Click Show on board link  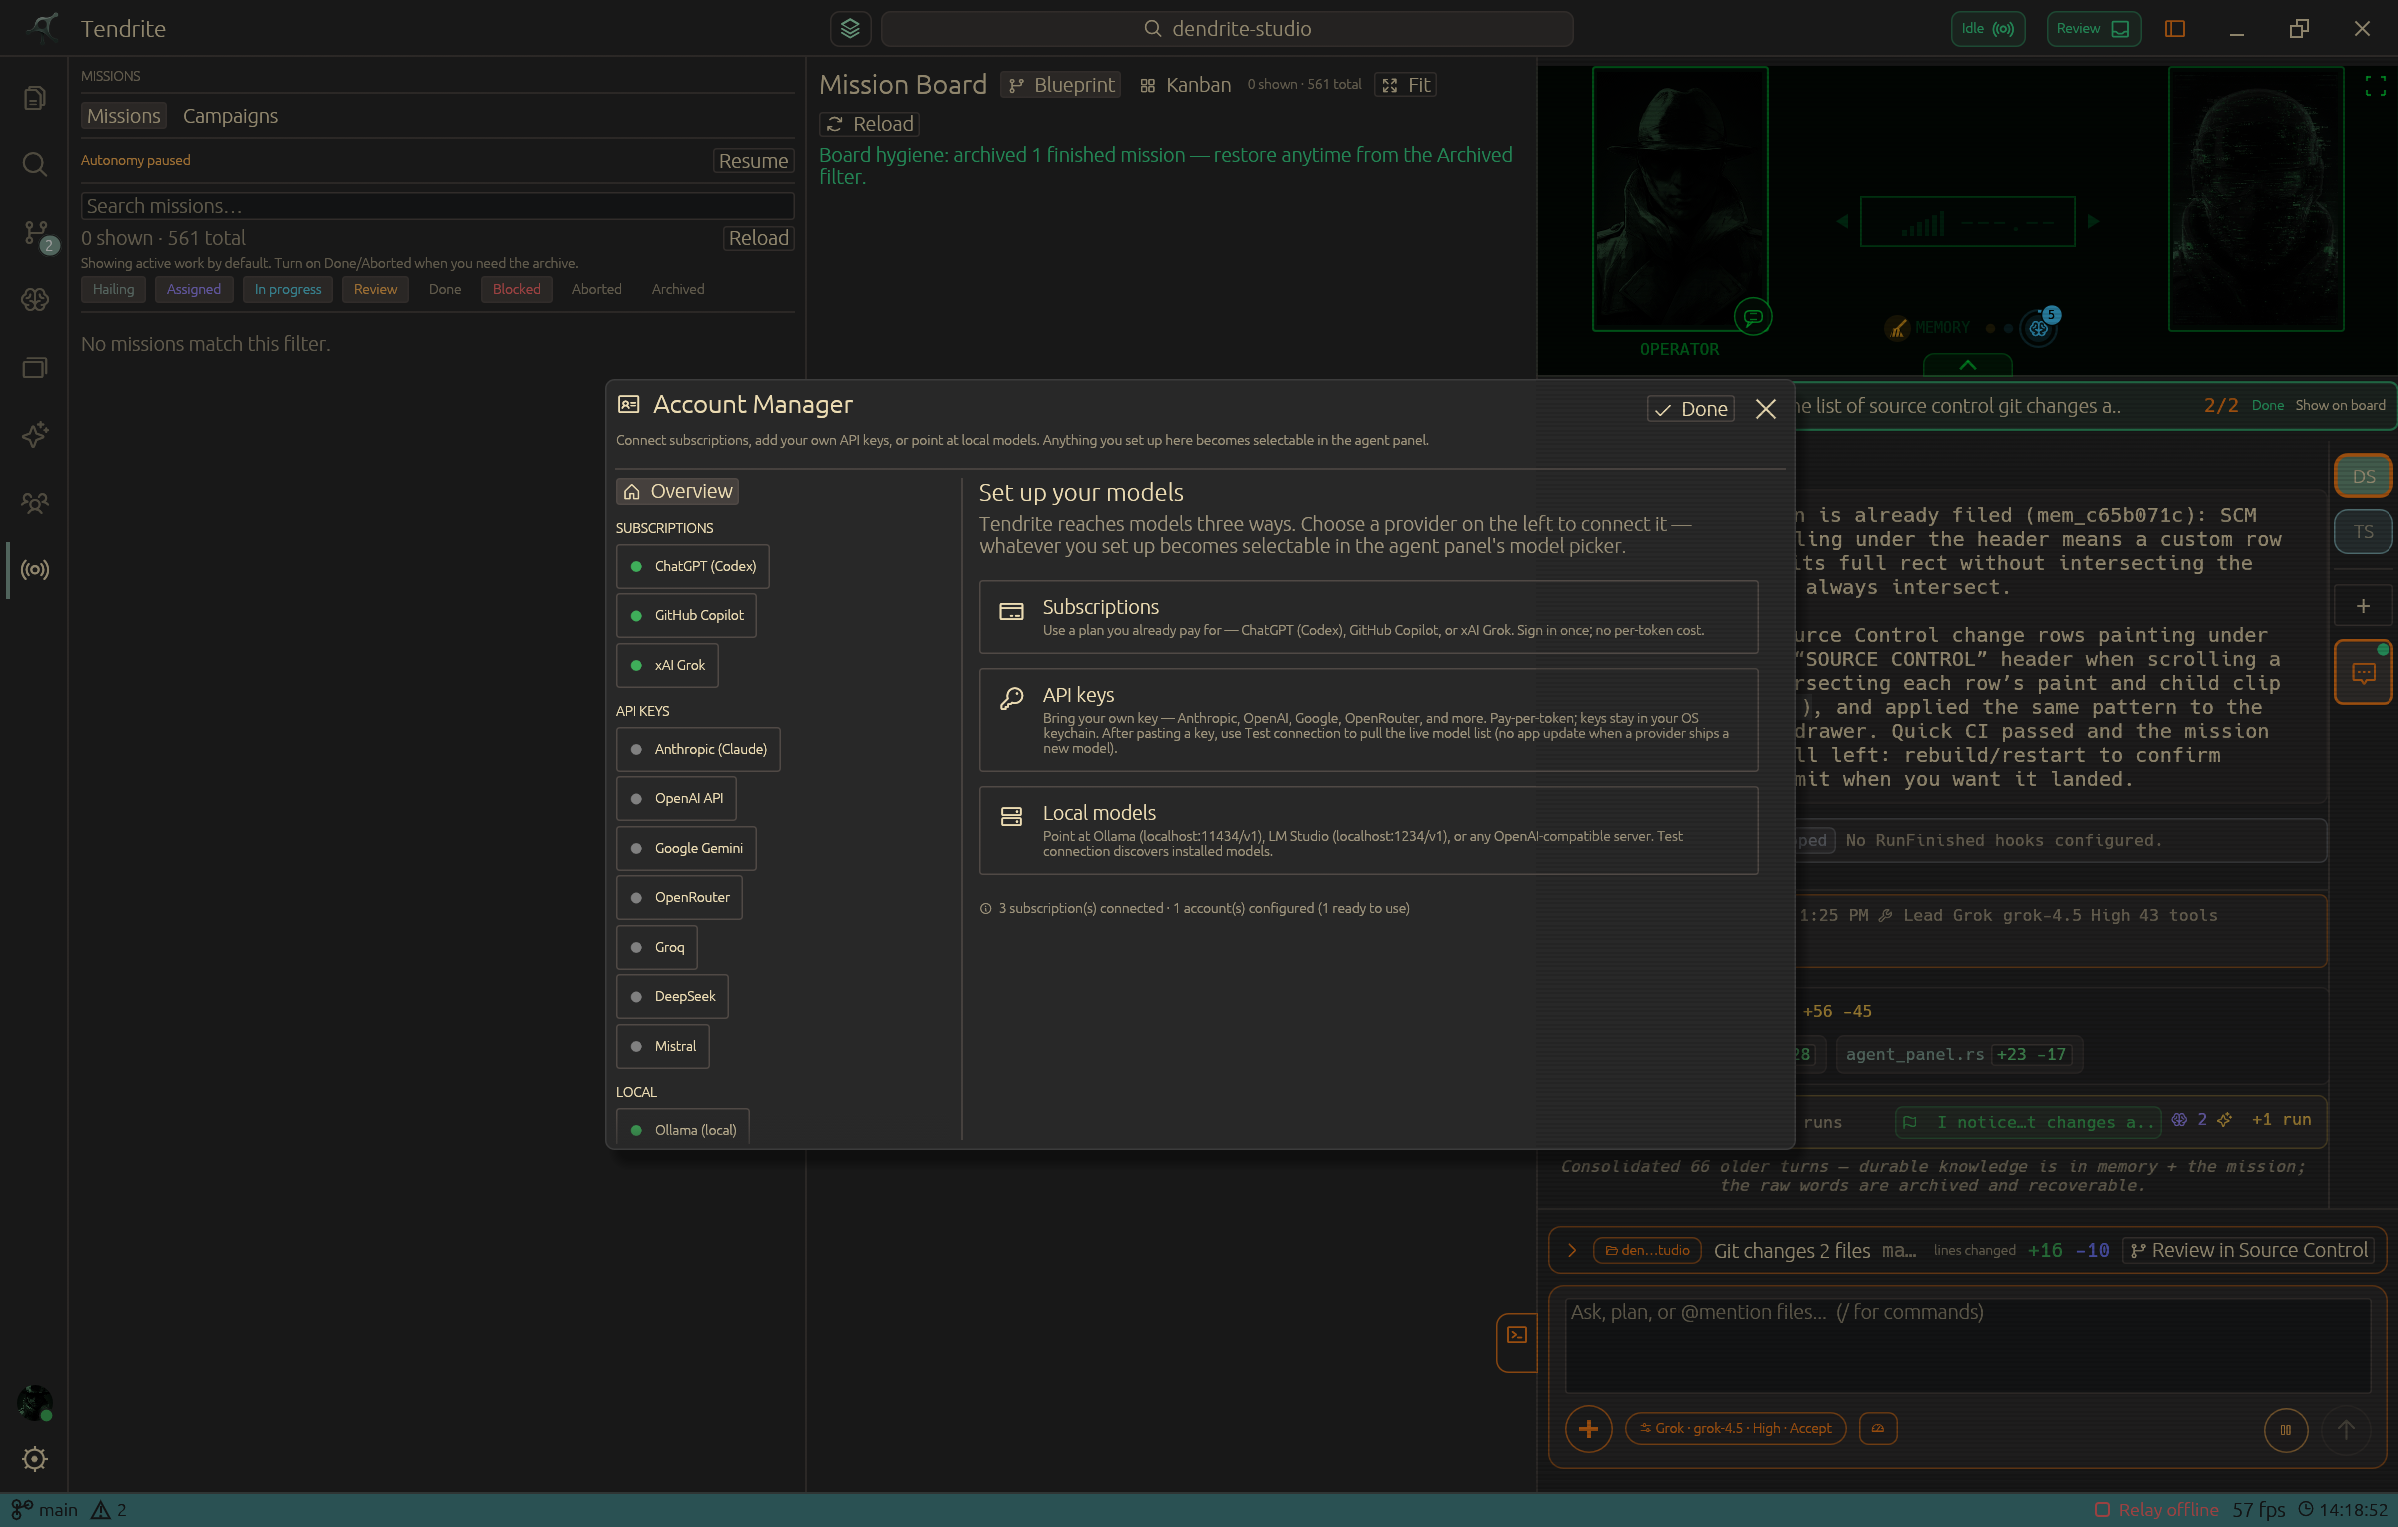click(2340, 405)
